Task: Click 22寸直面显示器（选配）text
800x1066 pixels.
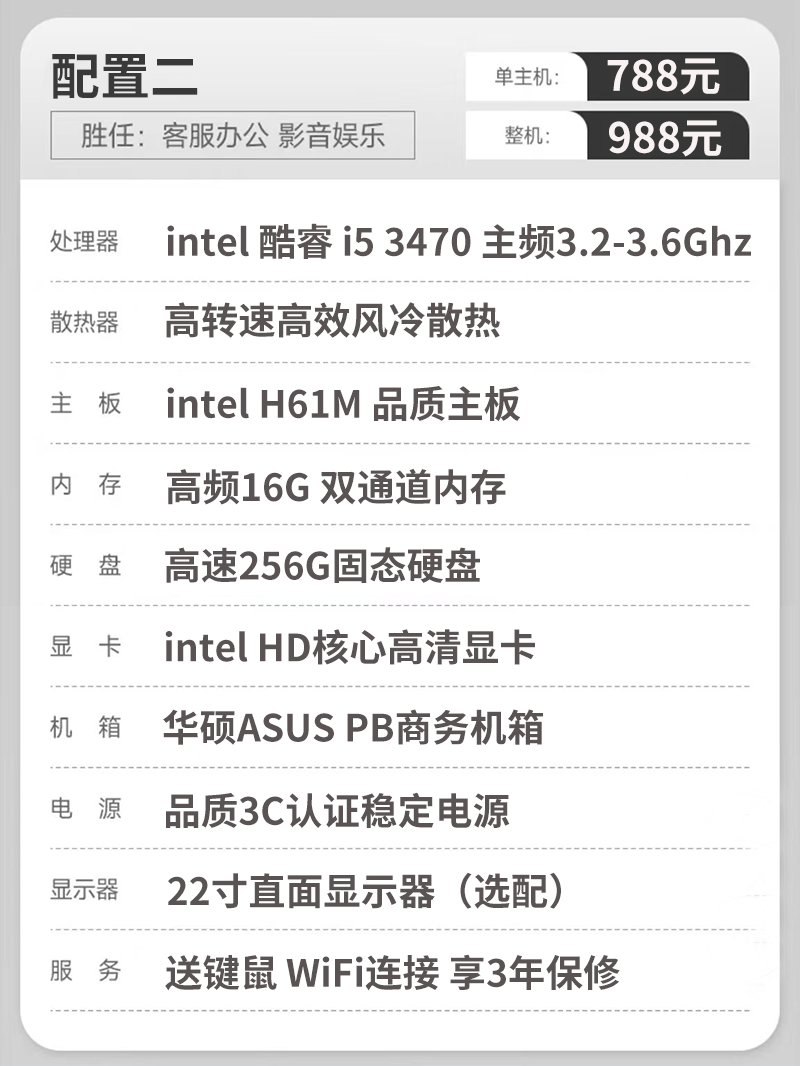Action: [367, 891]
